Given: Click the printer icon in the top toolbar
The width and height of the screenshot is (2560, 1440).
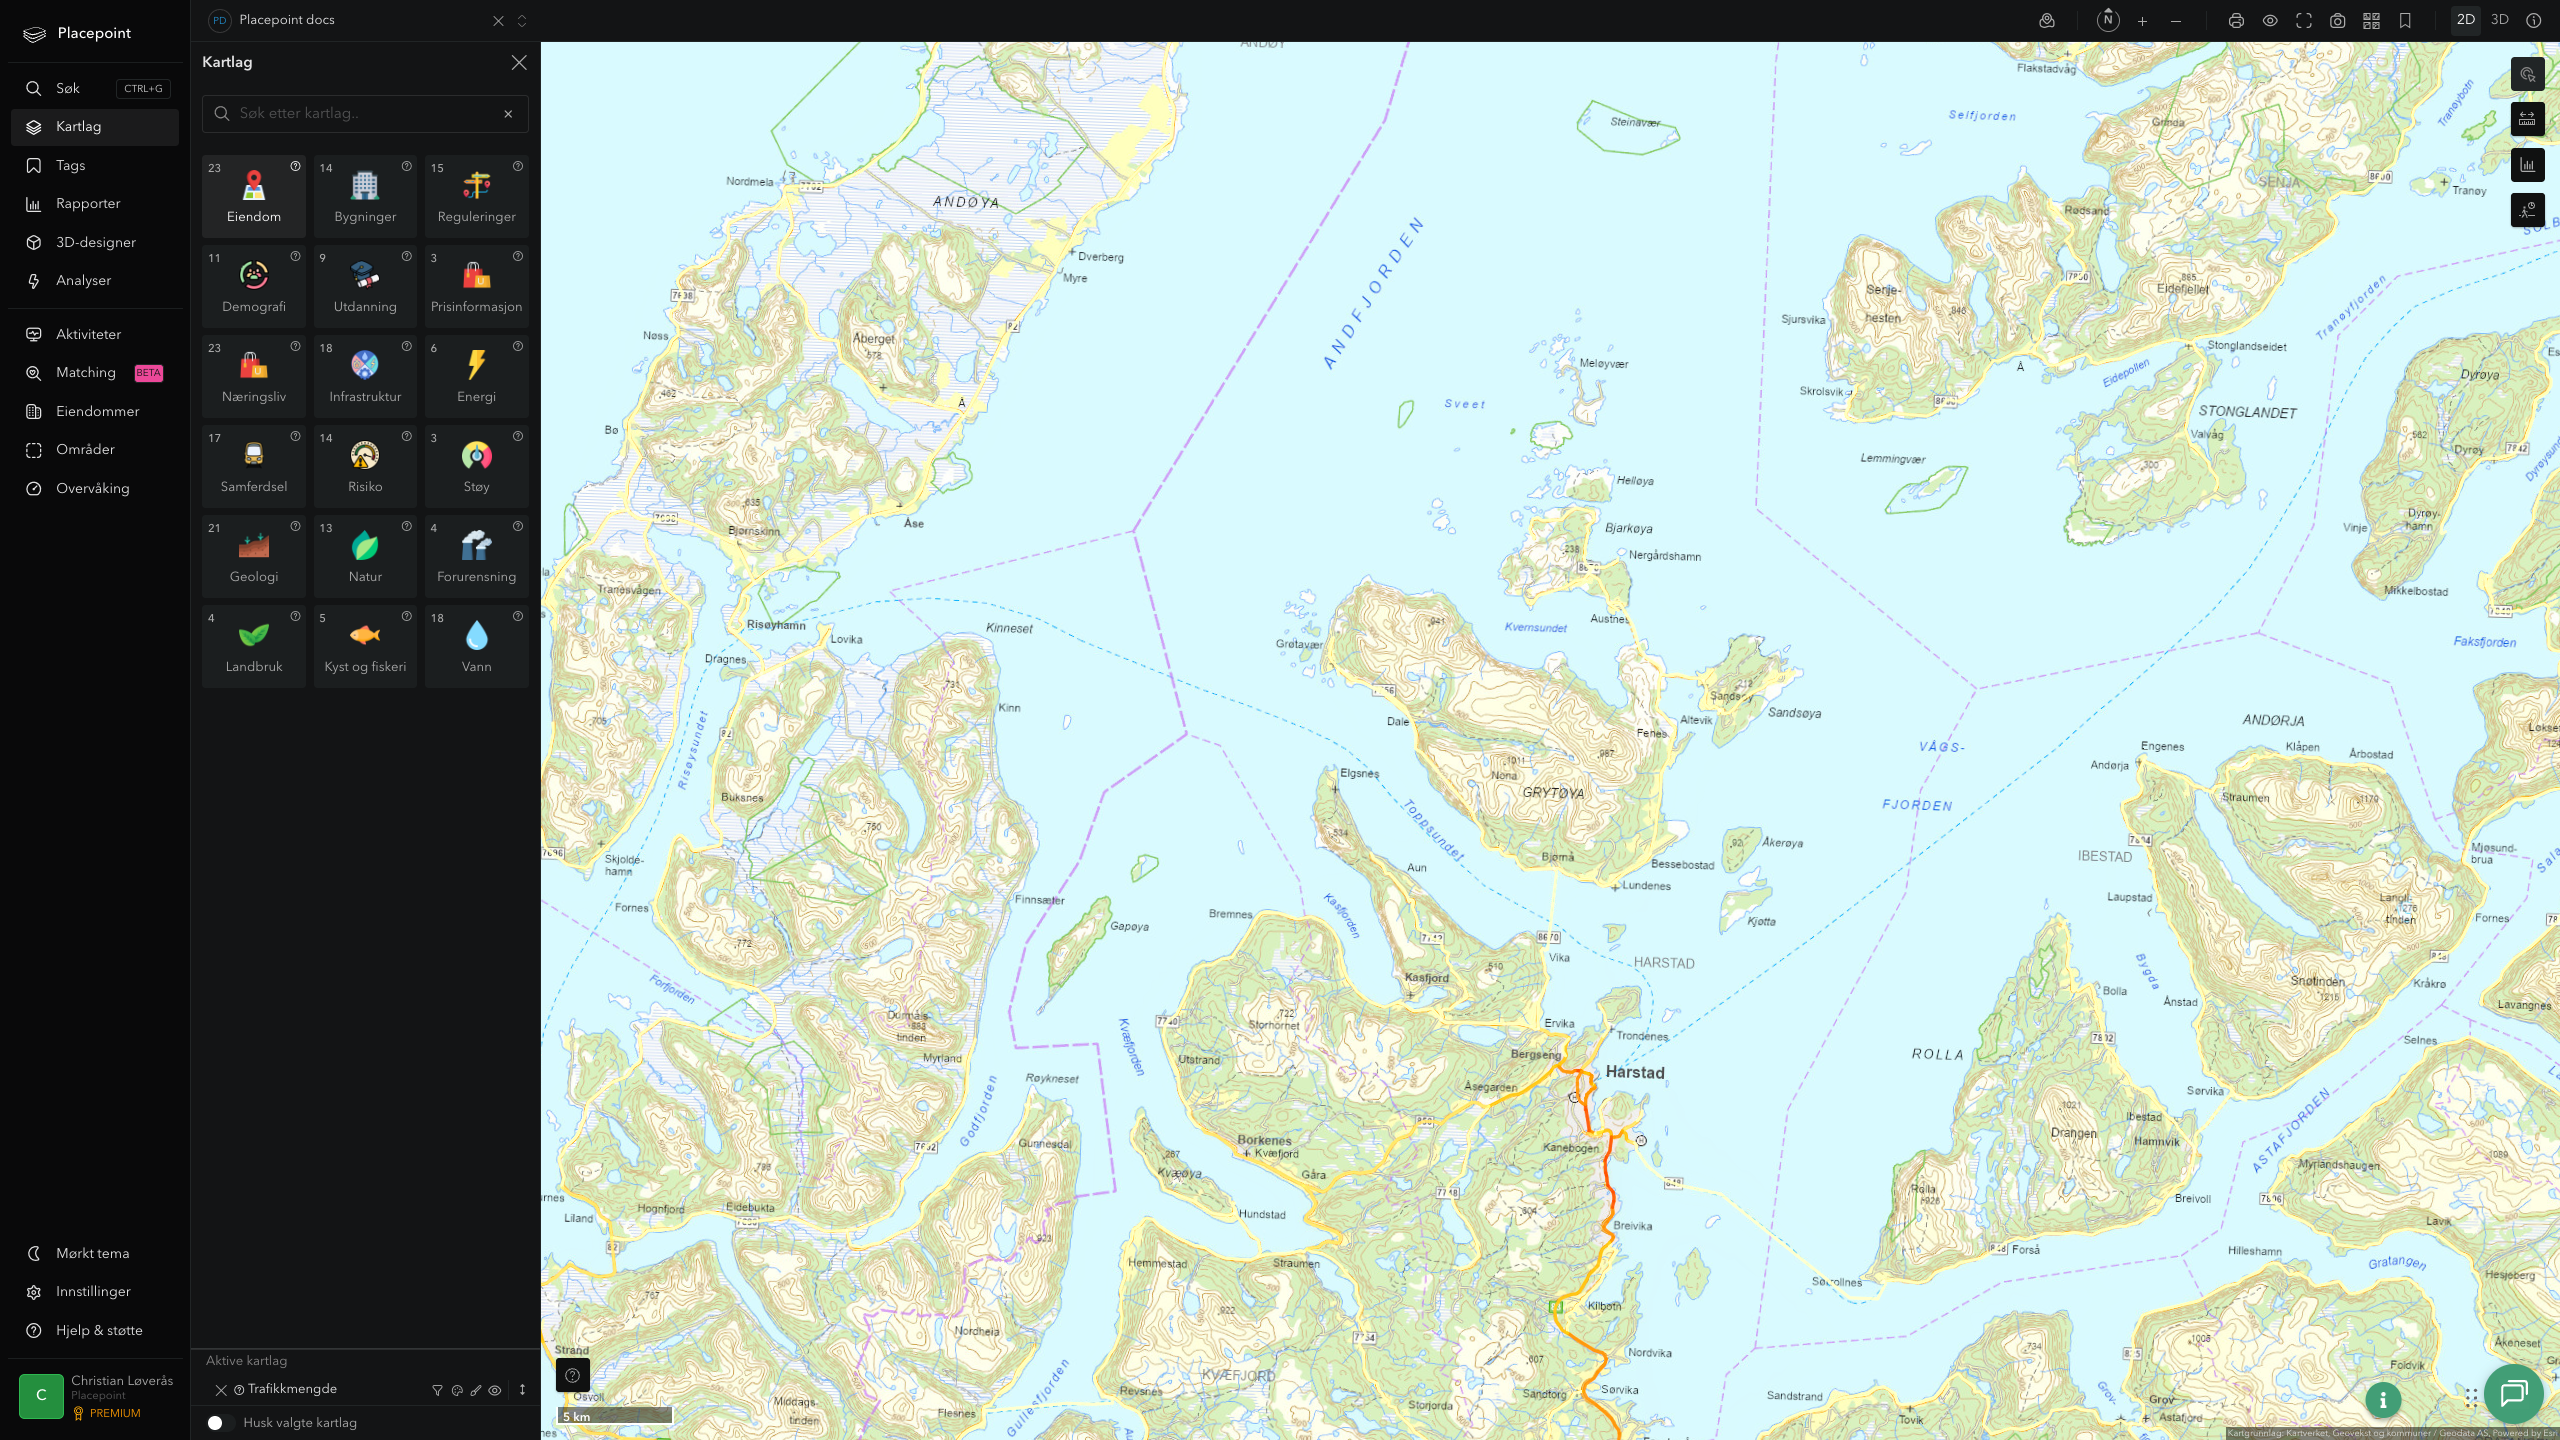Looking at the screenshot, I should coord(2236,21).
